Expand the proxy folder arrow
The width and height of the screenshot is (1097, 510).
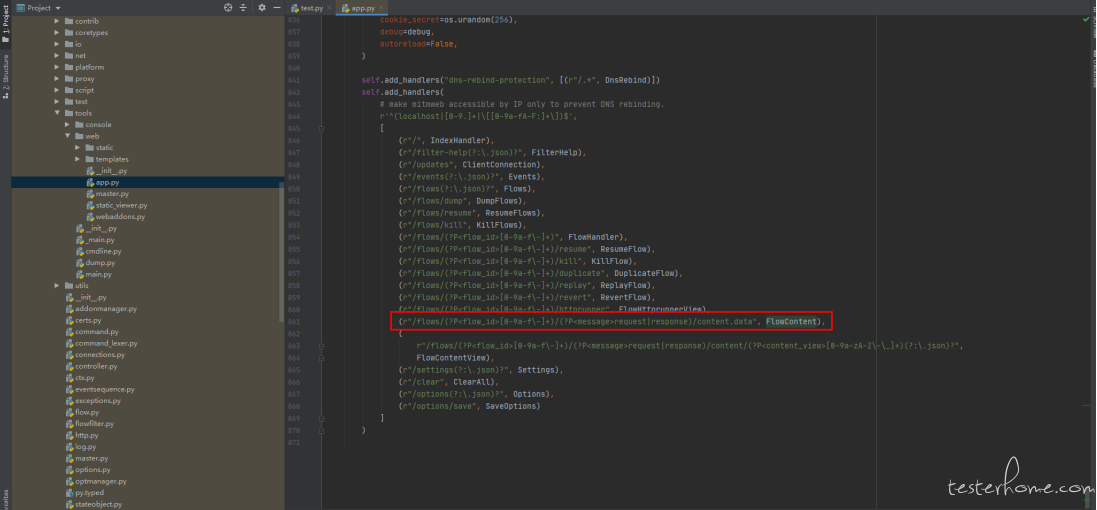pos(57,79)
